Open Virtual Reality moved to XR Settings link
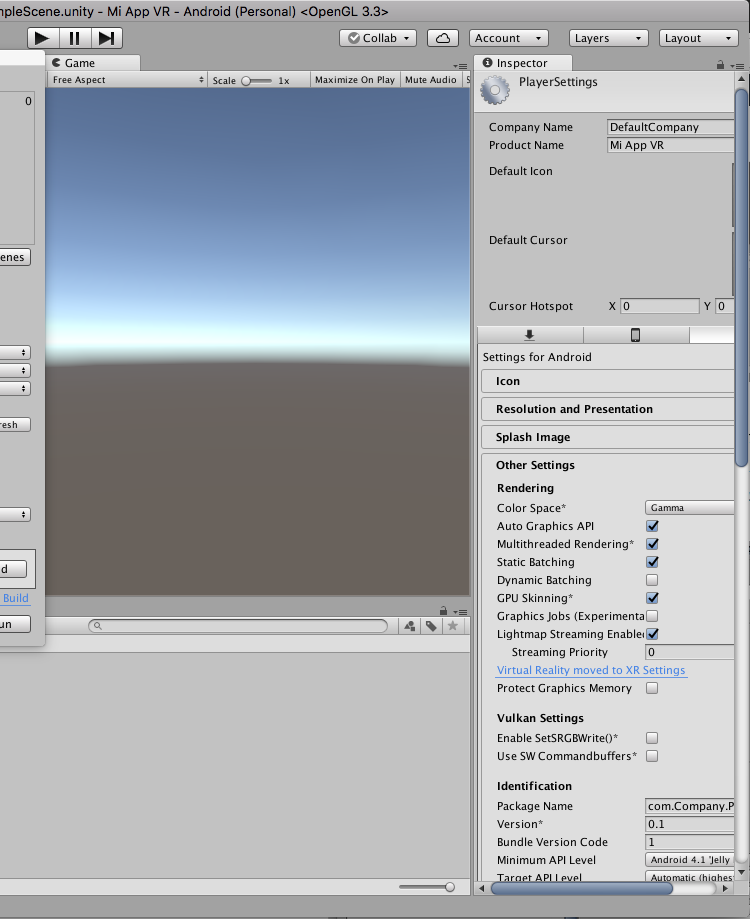 (x=591, y=670)
